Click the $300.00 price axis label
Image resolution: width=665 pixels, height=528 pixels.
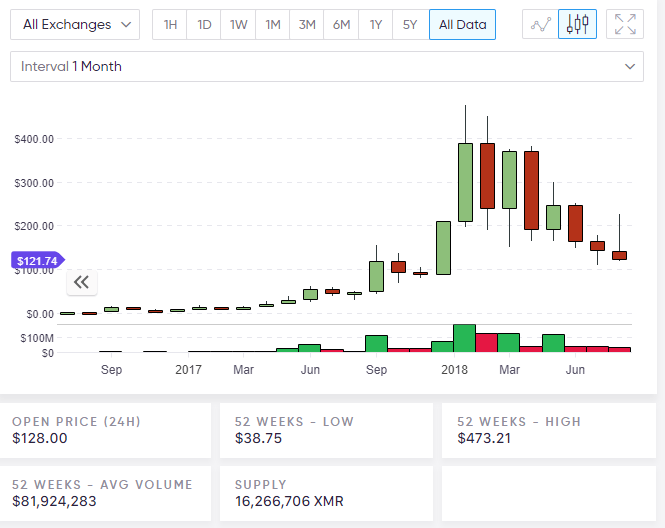coord(34,183)
